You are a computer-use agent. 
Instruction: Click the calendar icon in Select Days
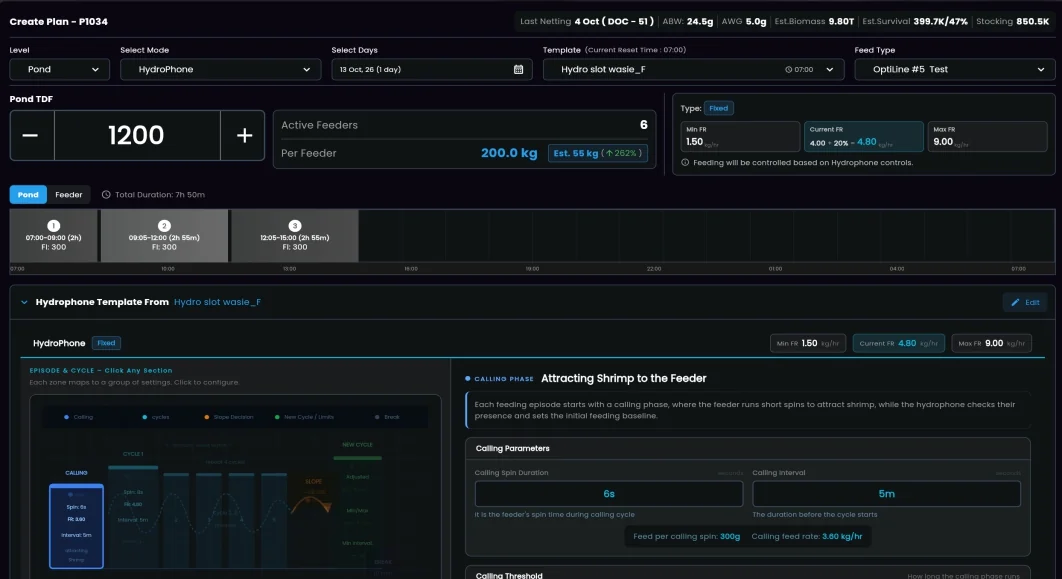[x=518, y=69]
